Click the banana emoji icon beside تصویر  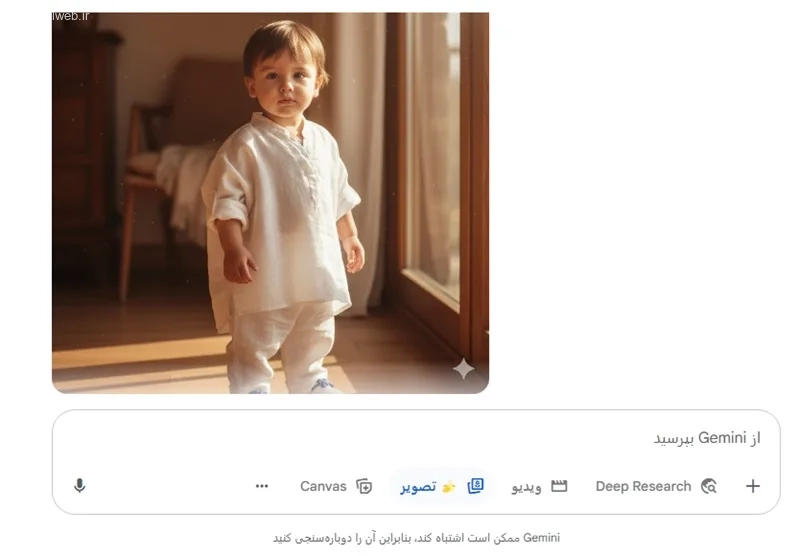coord(448,487)
